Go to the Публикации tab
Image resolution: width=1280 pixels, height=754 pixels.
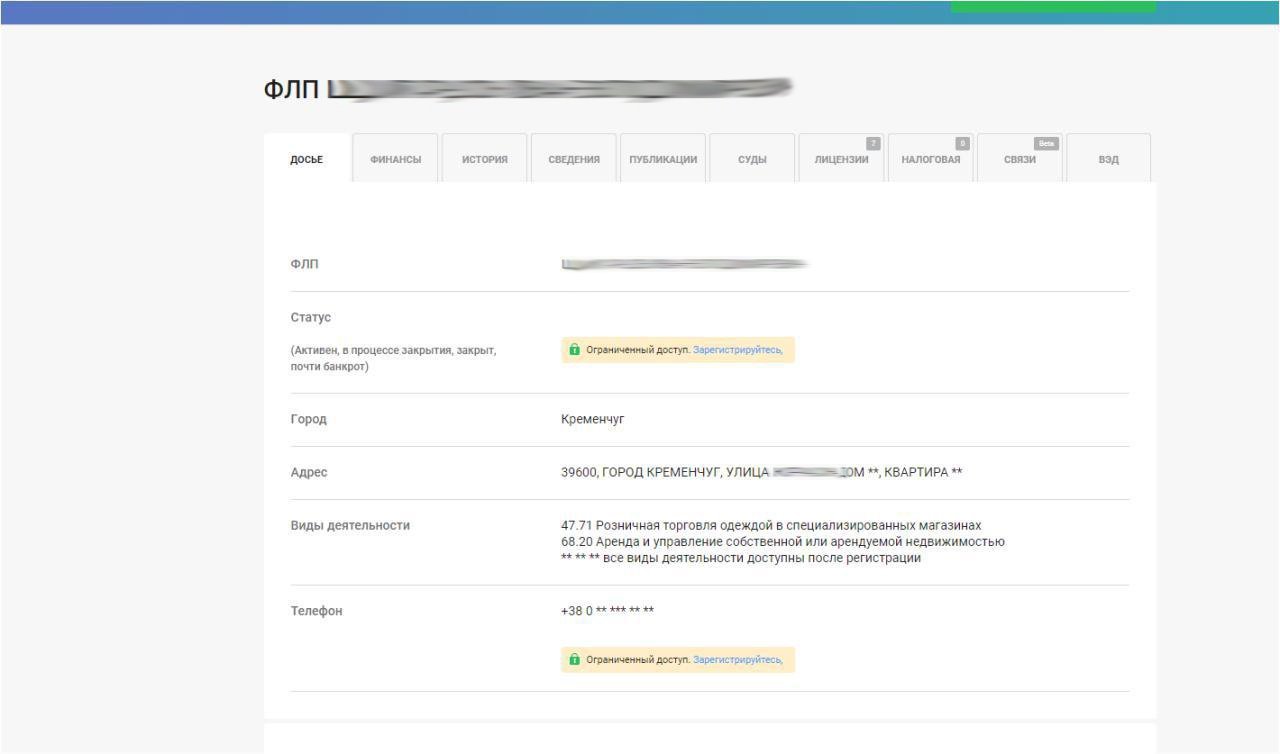coord(662,160)
